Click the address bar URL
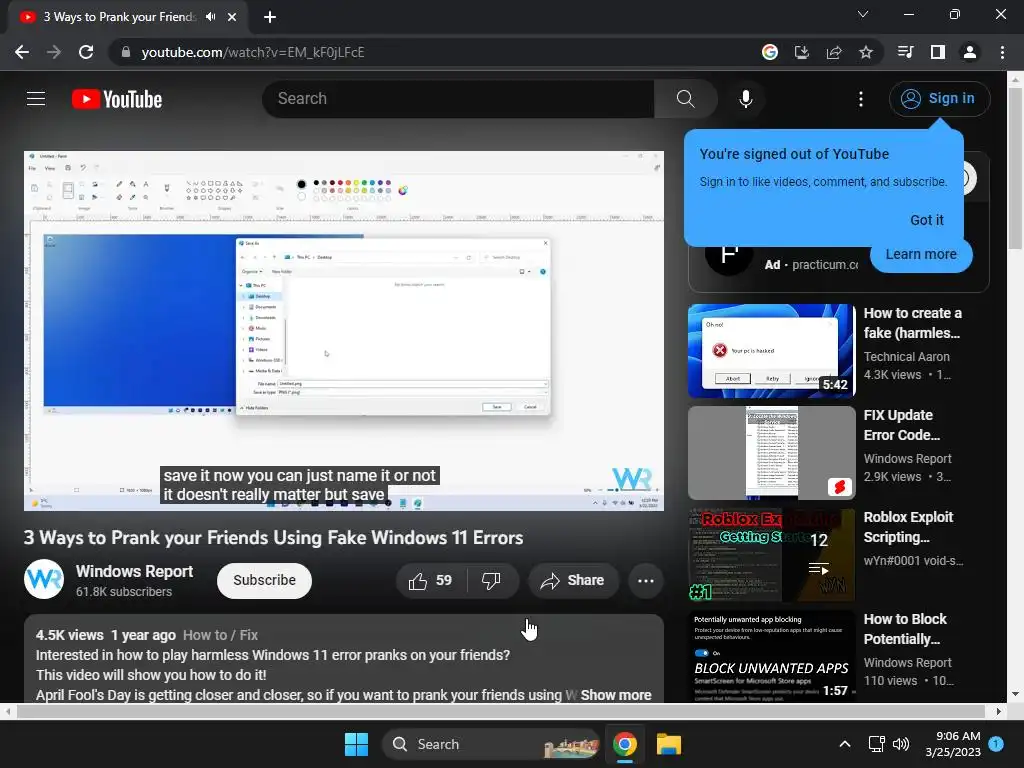 pyautogui.click(x=253, y=52)
